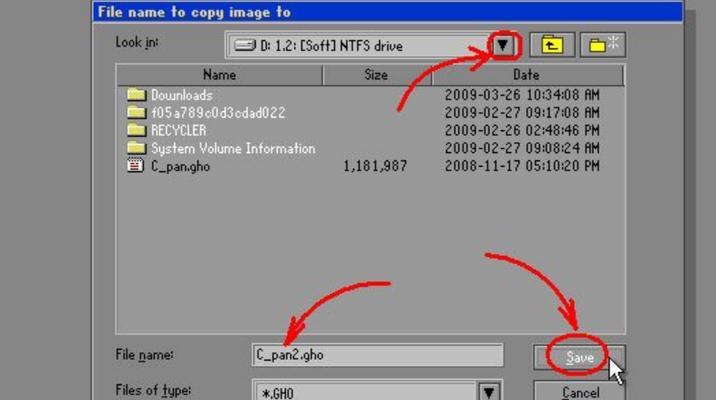Click the date 2009-02-27 09:08:24 AM

522,148
